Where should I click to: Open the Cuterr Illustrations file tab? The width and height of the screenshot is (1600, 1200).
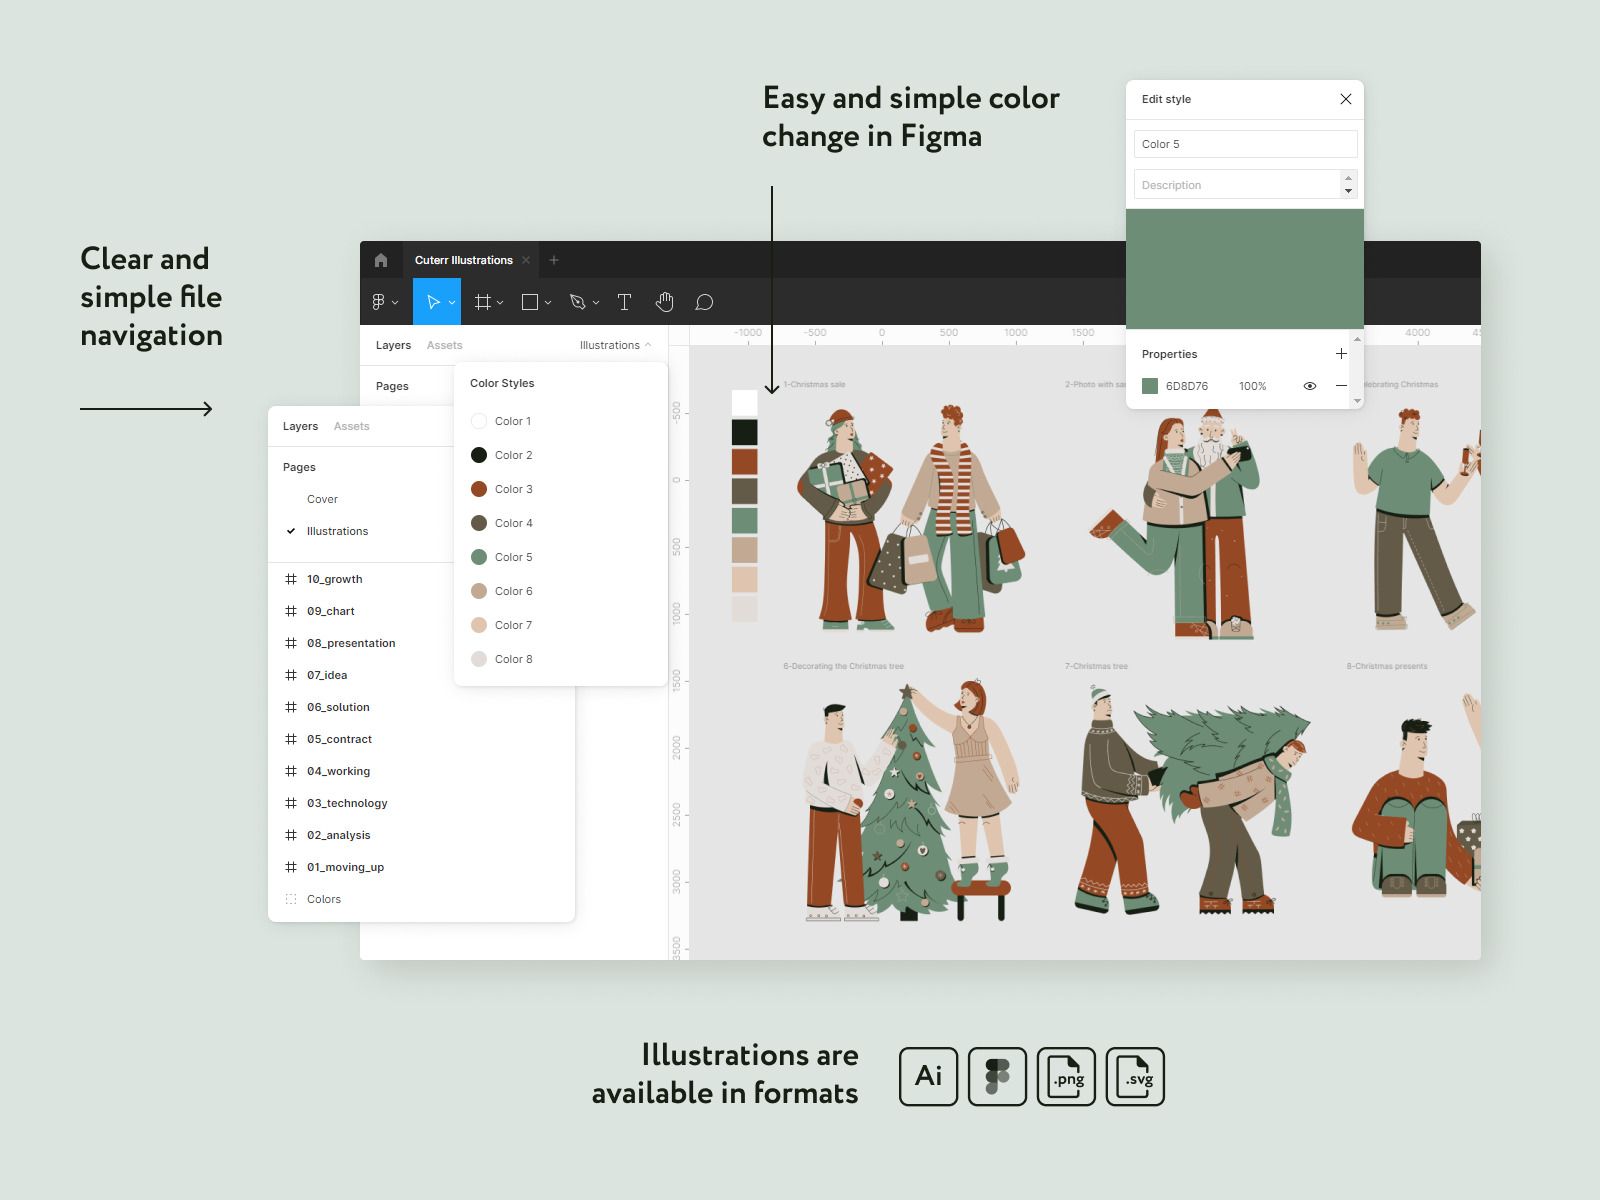[x=463, y=260]
